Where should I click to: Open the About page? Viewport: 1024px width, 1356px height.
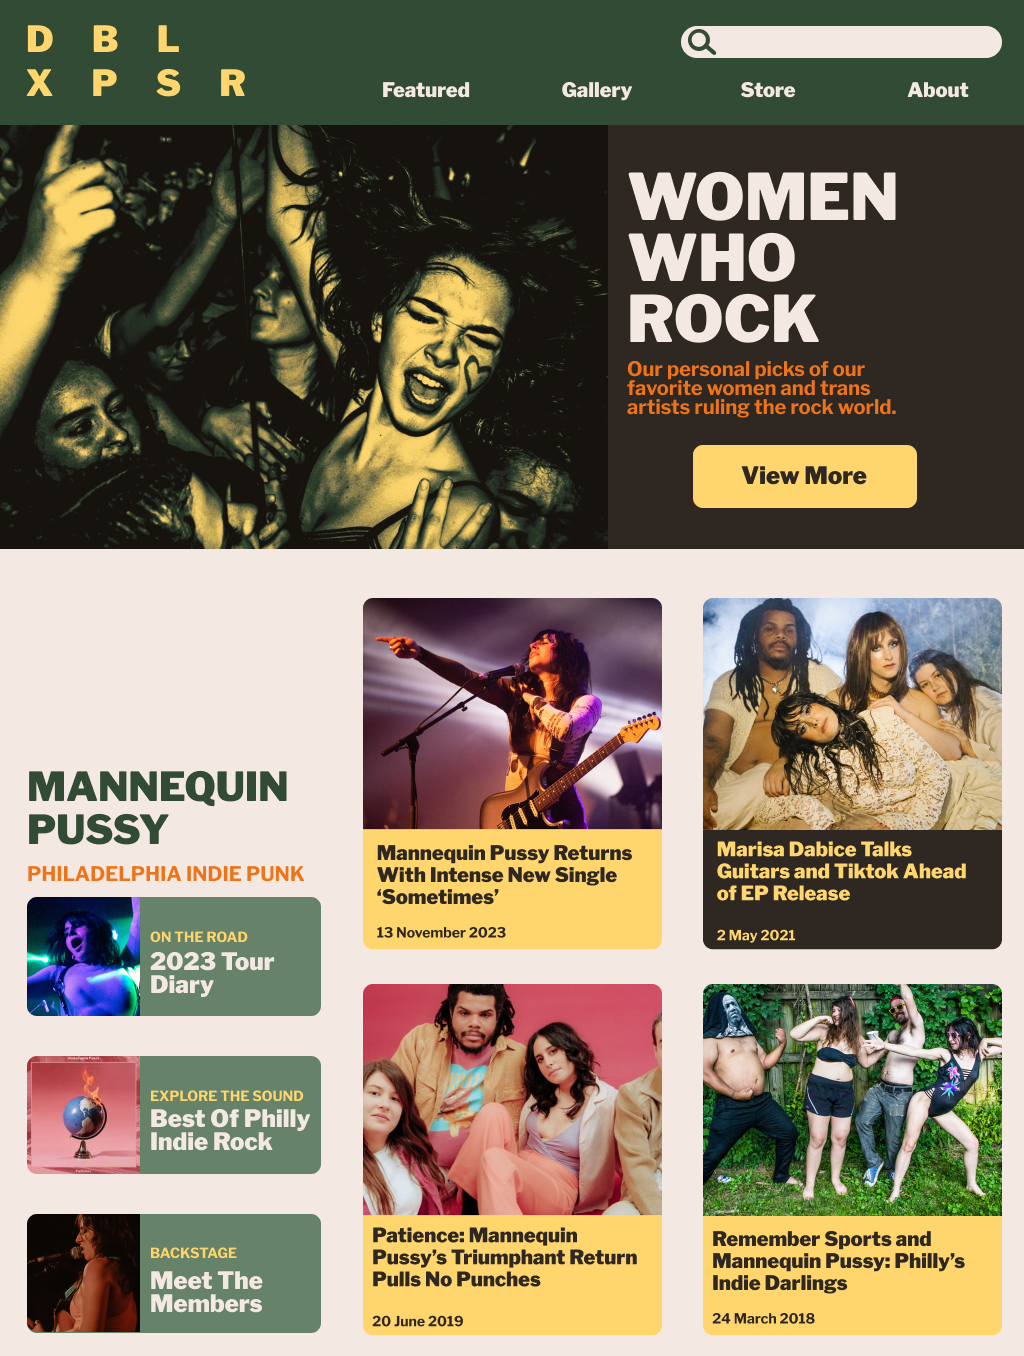938,90
